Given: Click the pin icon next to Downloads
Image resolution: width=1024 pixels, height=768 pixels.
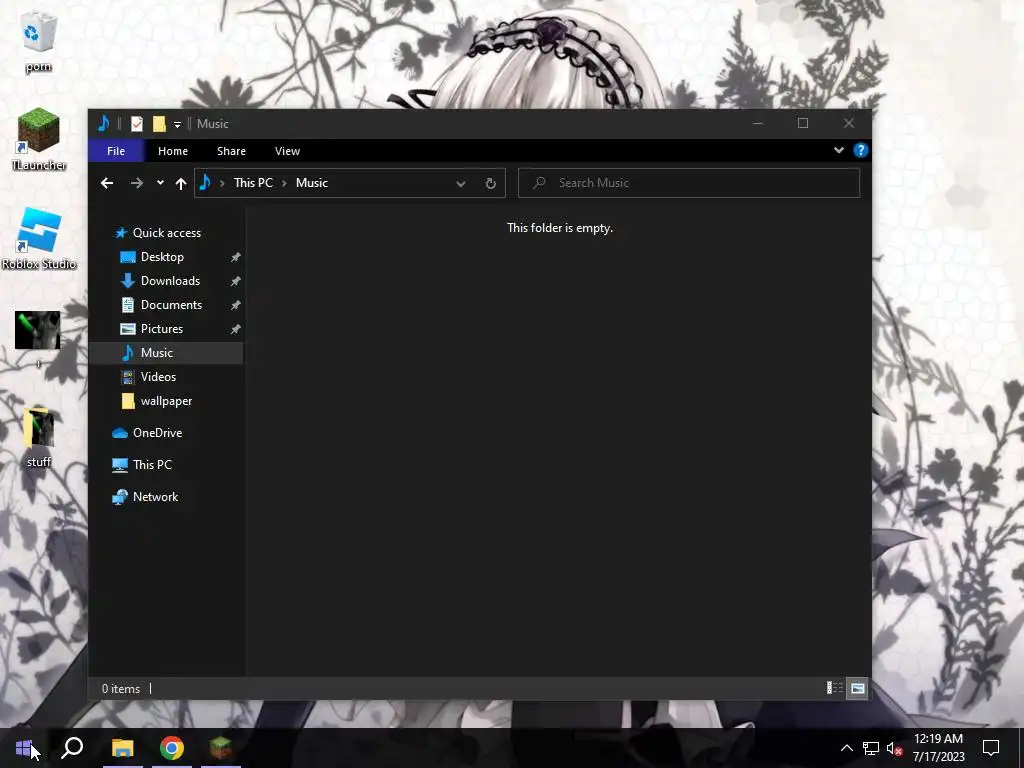Looking at the screenshot, I should point(236,281).
